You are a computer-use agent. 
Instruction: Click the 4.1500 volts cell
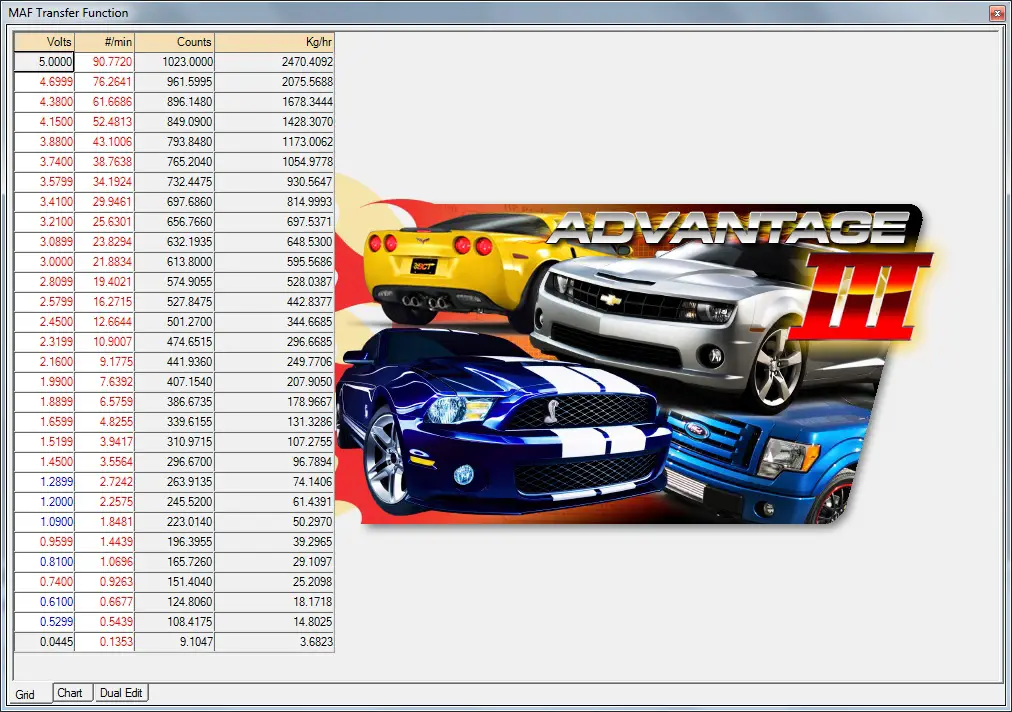click(45, 122)
